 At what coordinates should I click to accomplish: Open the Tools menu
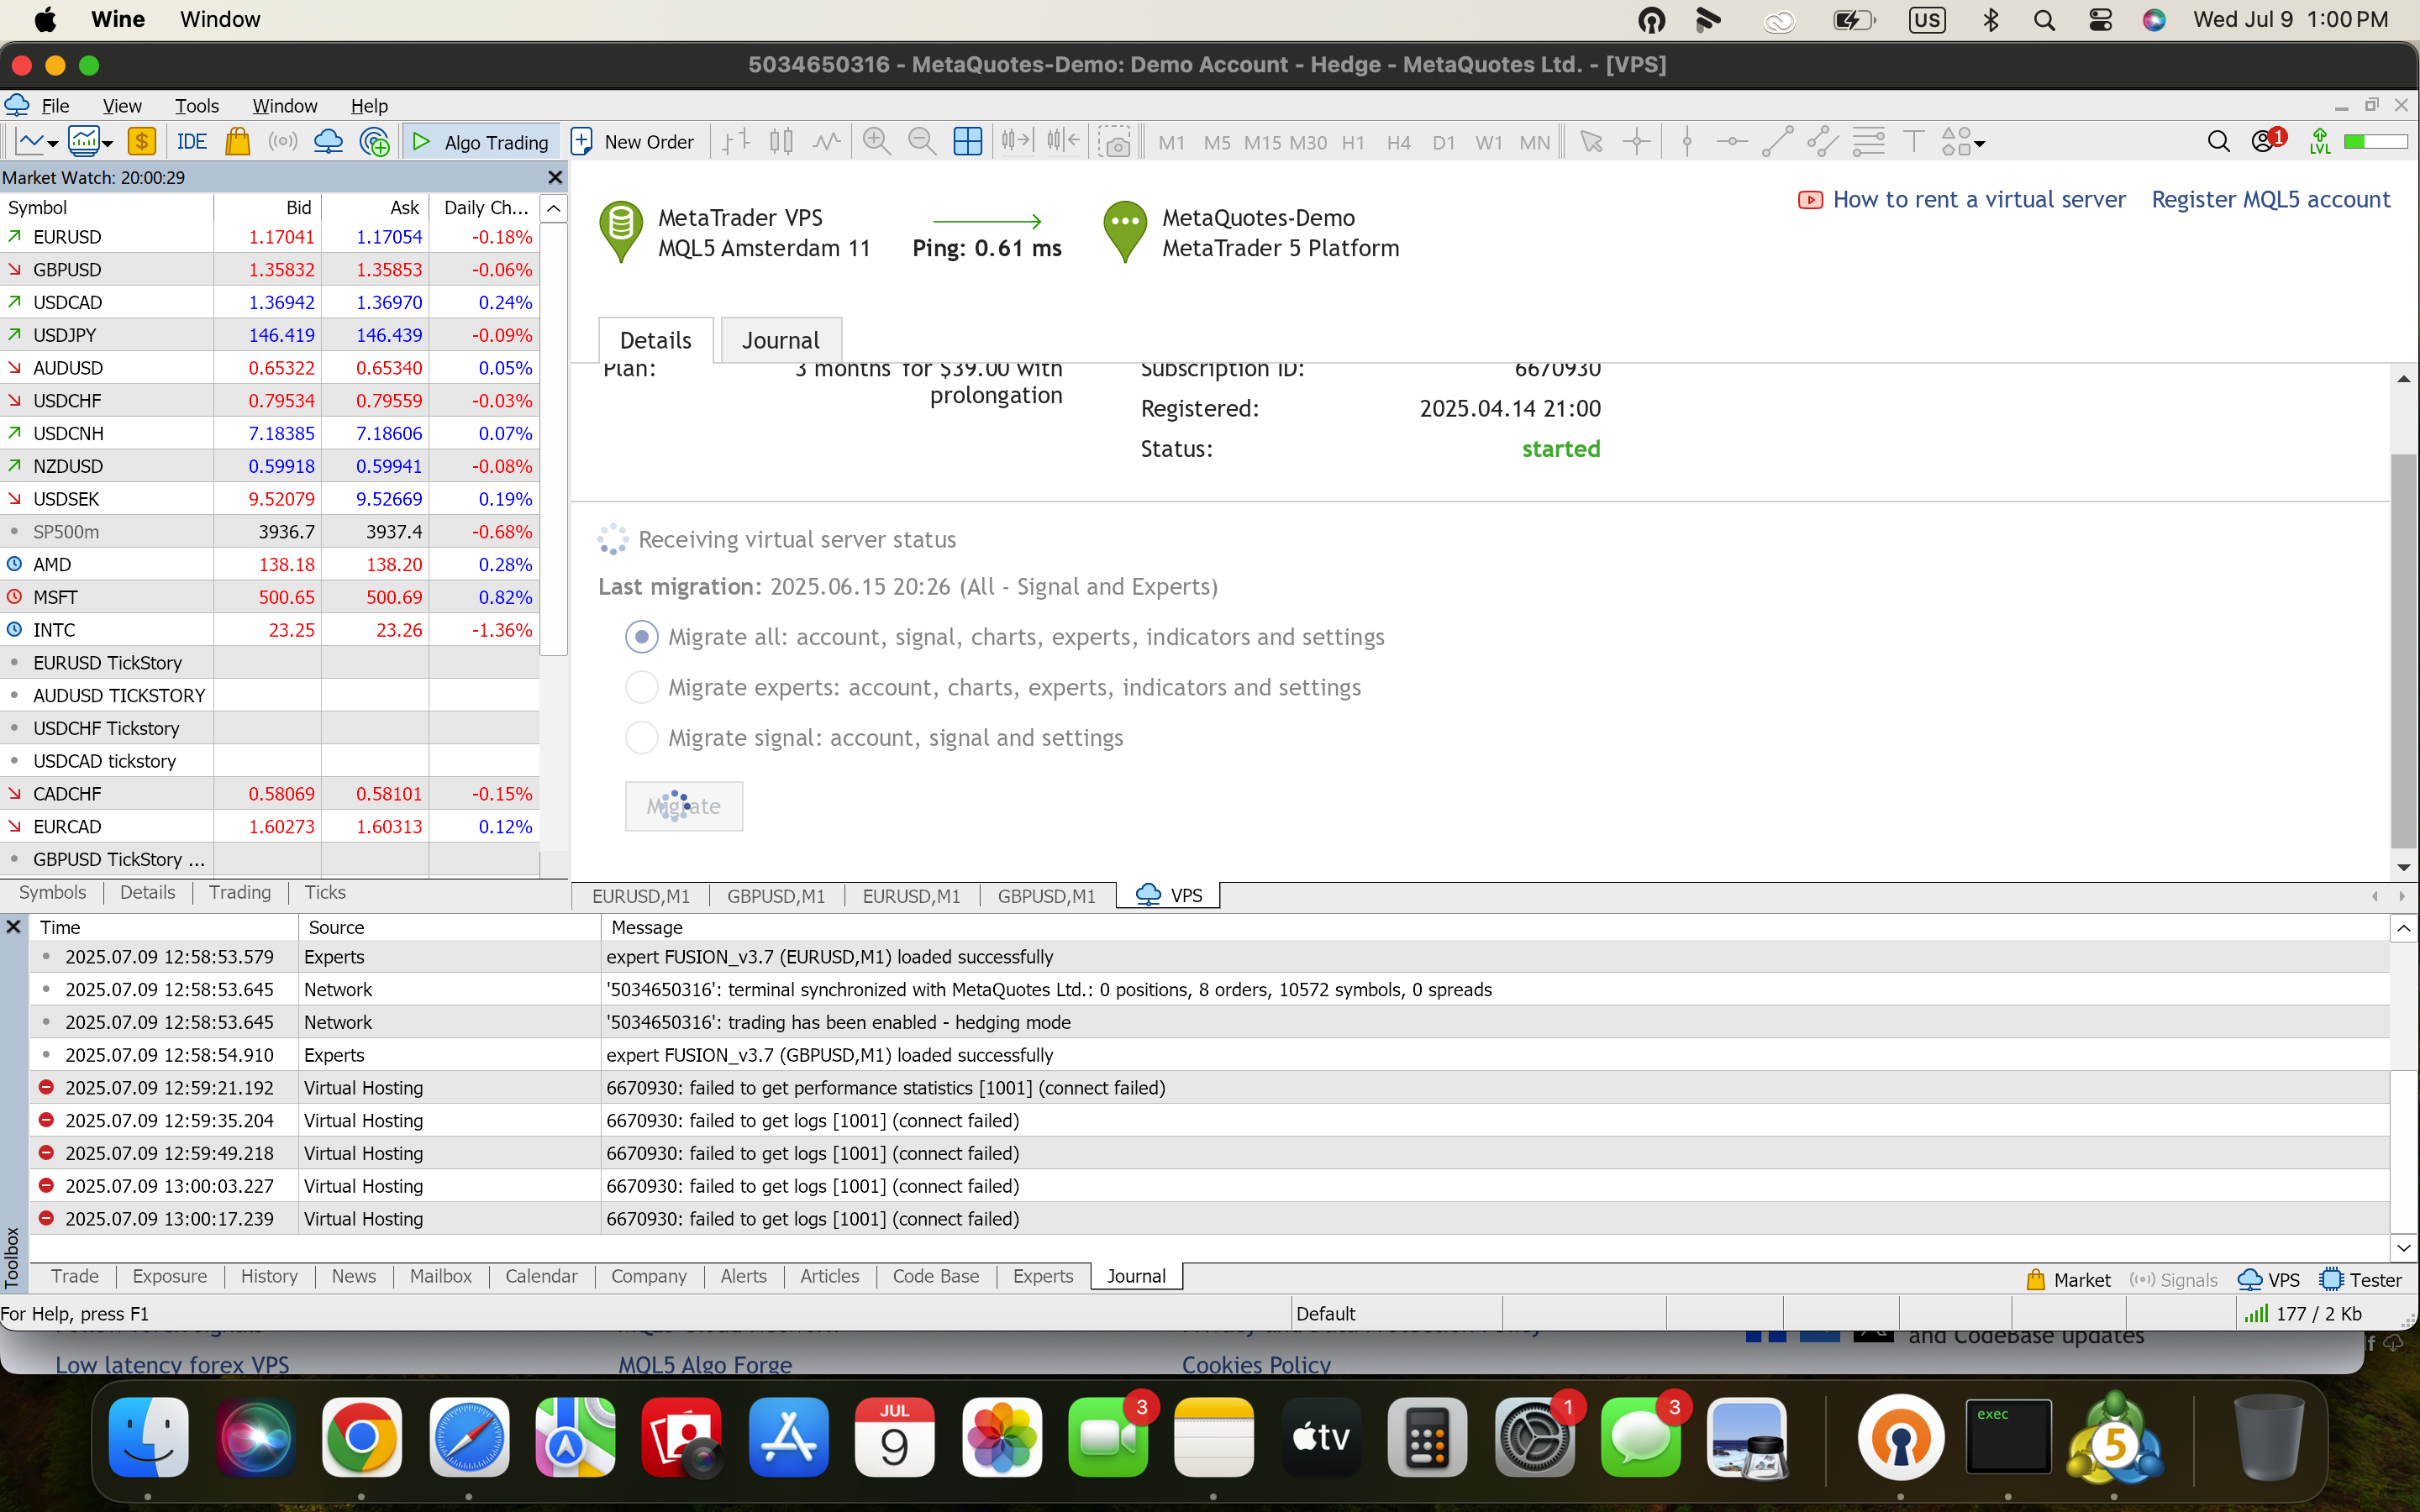click(197, 106)
